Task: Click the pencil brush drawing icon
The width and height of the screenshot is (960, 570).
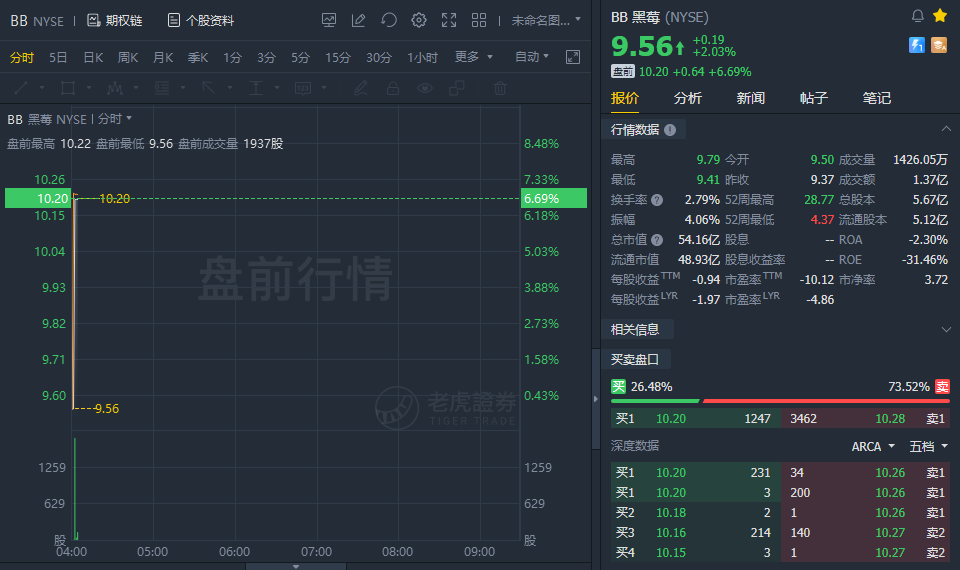Action: coord(361,88)
